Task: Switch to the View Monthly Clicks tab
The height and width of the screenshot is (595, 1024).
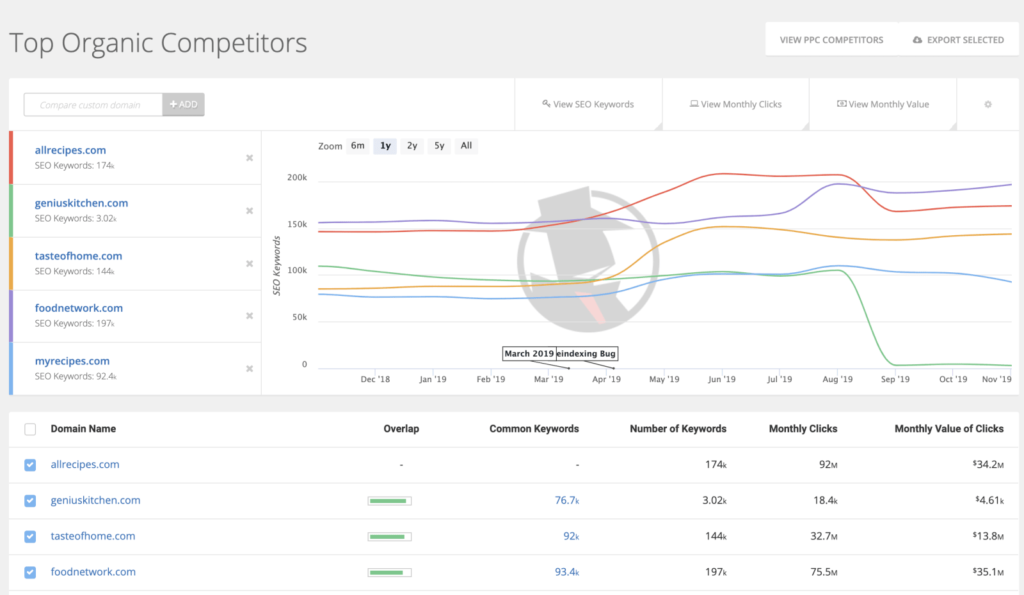Action: click(736, 105)
